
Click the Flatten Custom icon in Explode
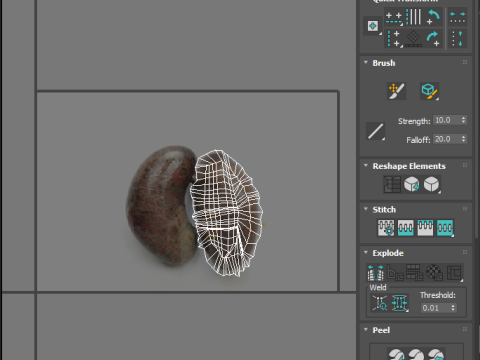click(454, 273)
